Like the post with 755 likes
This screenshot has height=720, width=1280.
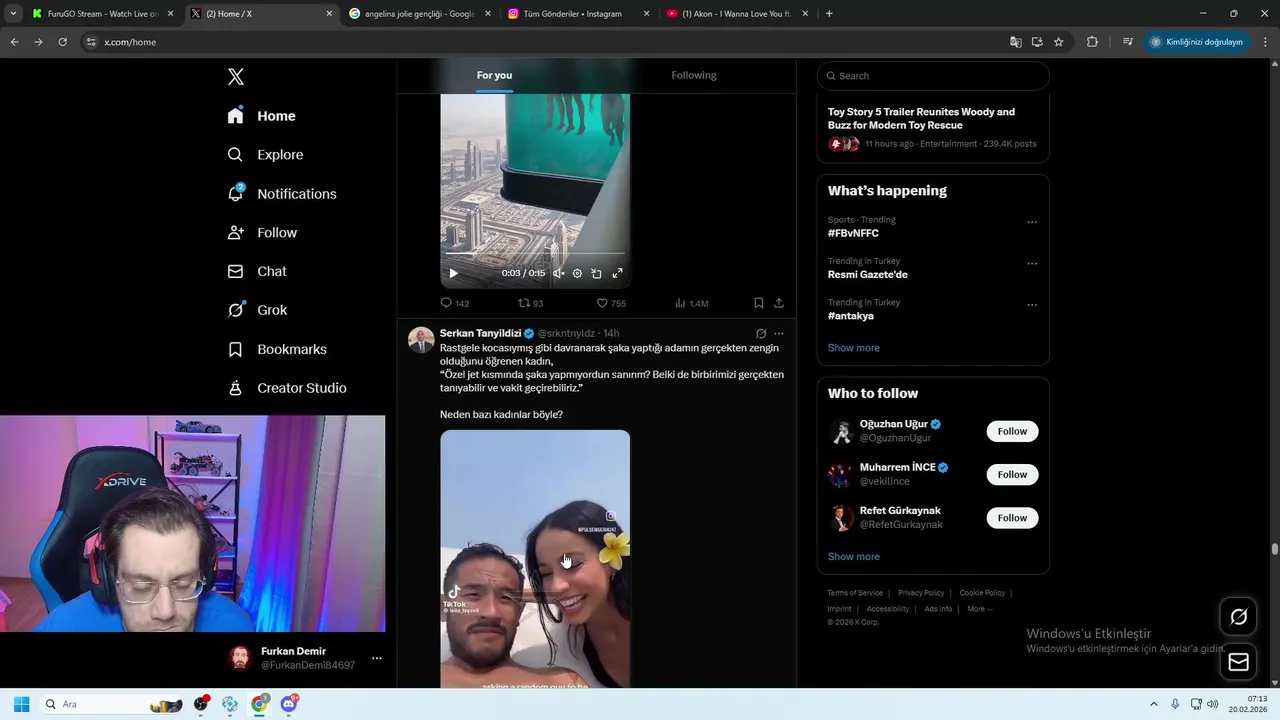click(611, 303)
